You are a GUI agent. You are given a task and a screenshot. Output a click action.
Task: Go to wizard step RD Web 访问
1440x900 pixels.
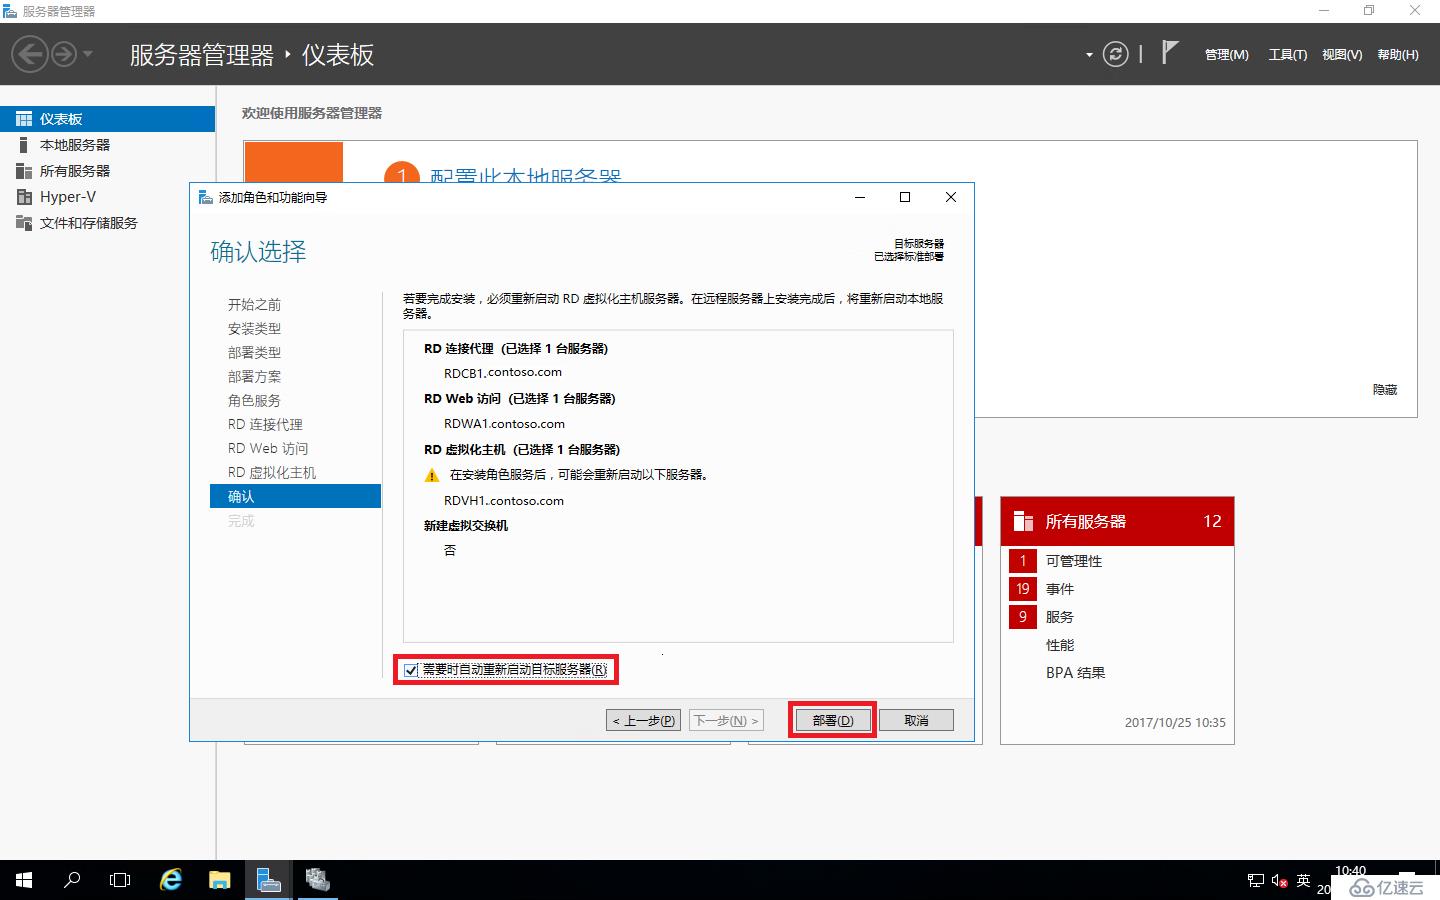[268, 449]
